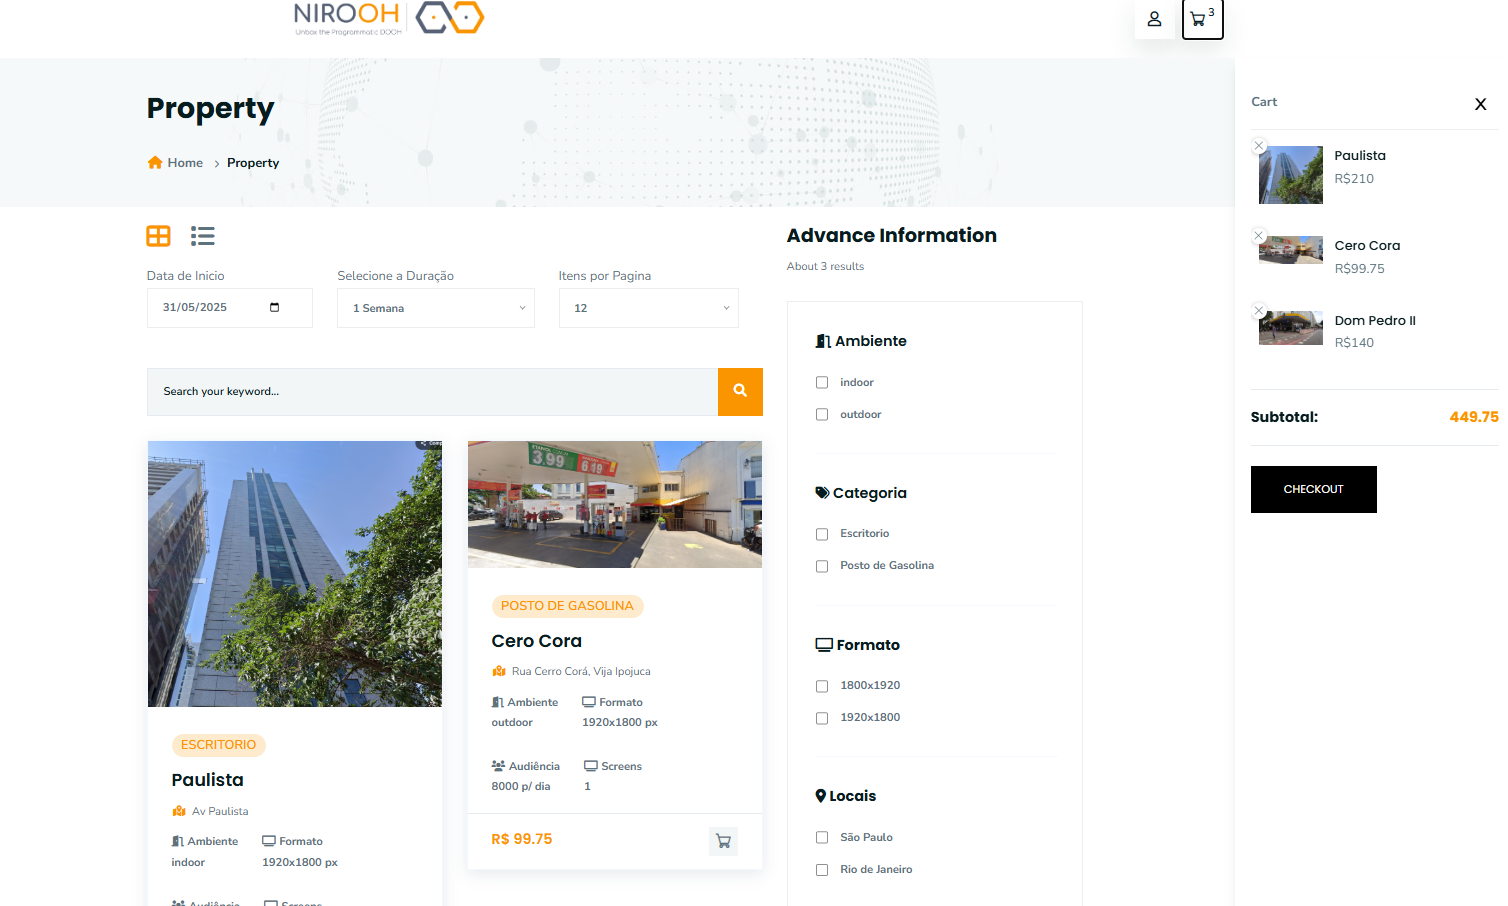The image size is (1508, 906).
Task: Switch to grid view layout
Action: pyautogui.click(x=158, y=236)
